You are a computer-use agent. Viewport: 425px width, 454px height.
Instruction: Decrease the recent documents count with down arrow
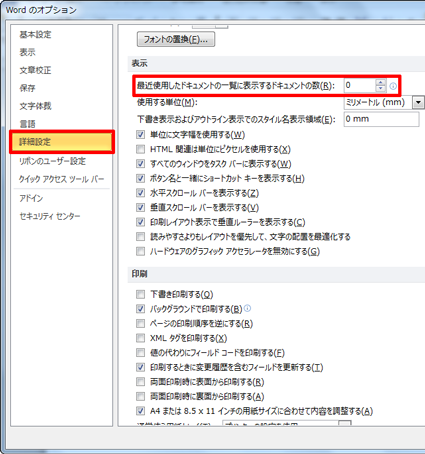pyautogui.click(x=380, y=89)
